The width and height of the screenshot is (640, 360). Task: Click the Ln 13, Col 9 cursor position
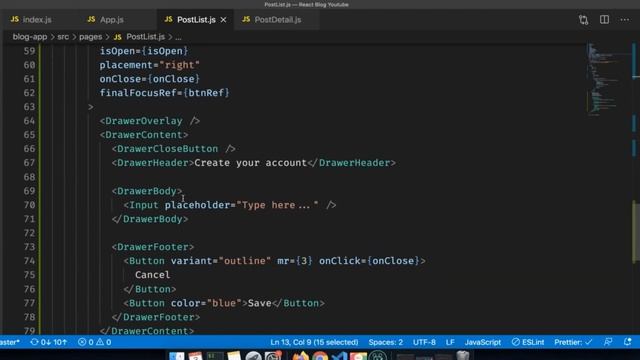[x=314, y=342]
